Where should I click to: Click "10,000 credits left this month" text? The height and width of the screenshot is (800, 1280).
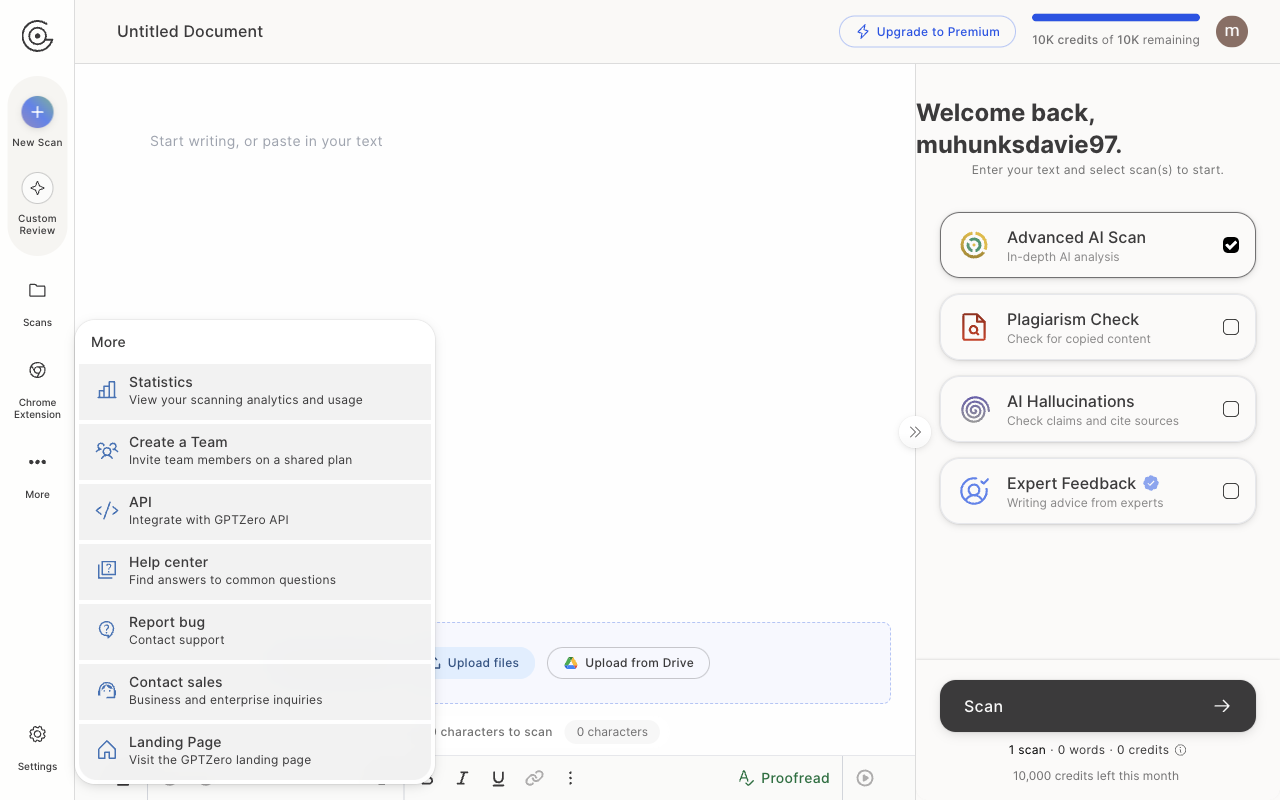tap(1096, 776)
